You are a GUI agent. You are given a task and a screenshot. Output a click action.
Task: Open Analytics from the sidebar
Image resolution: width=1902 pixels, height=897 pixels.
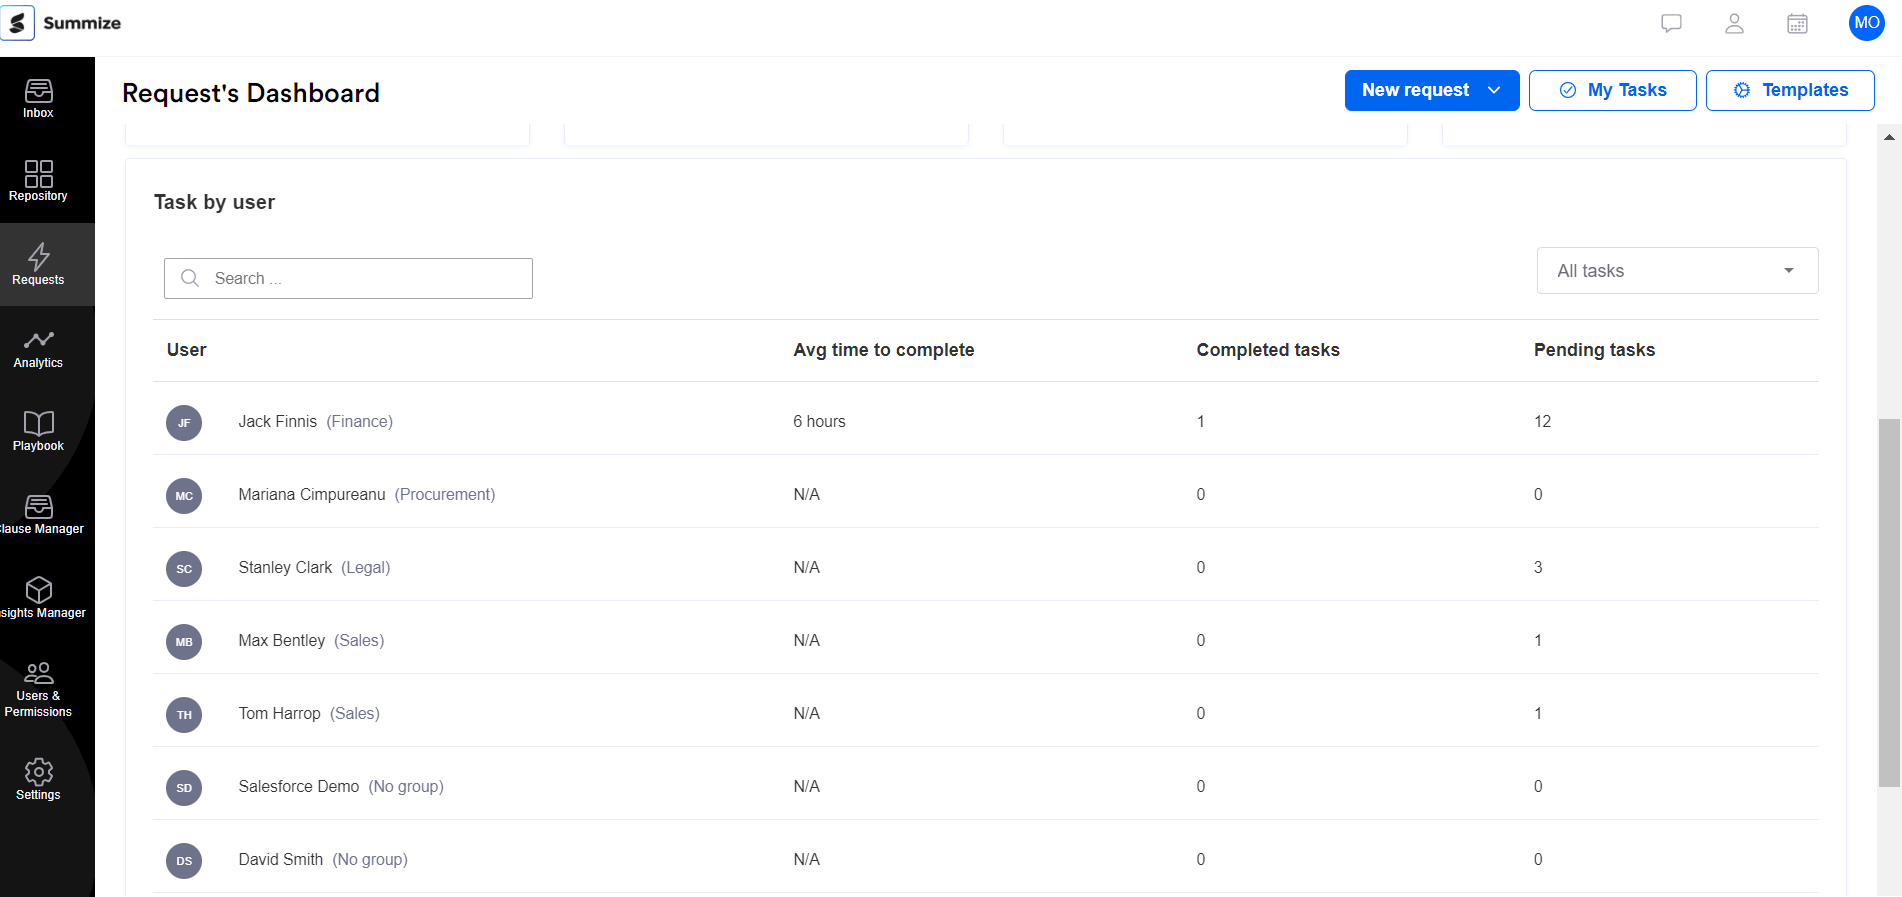tap(38, 348)
